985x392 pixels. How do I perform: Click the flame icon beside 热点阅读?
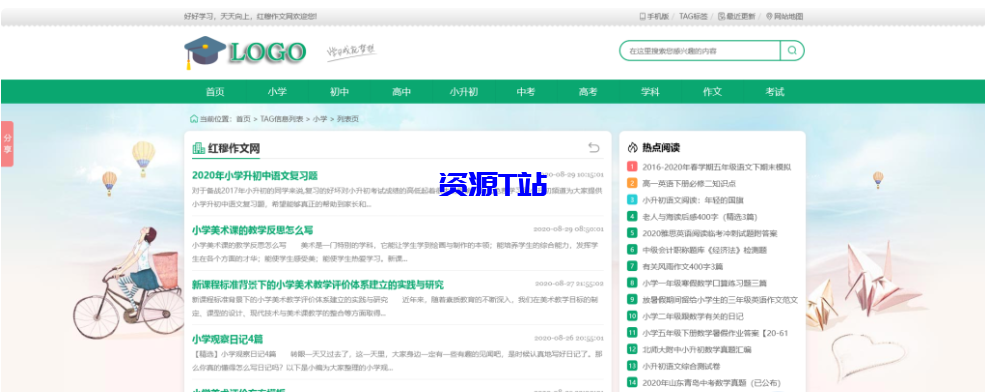click(x=633, y=148)
